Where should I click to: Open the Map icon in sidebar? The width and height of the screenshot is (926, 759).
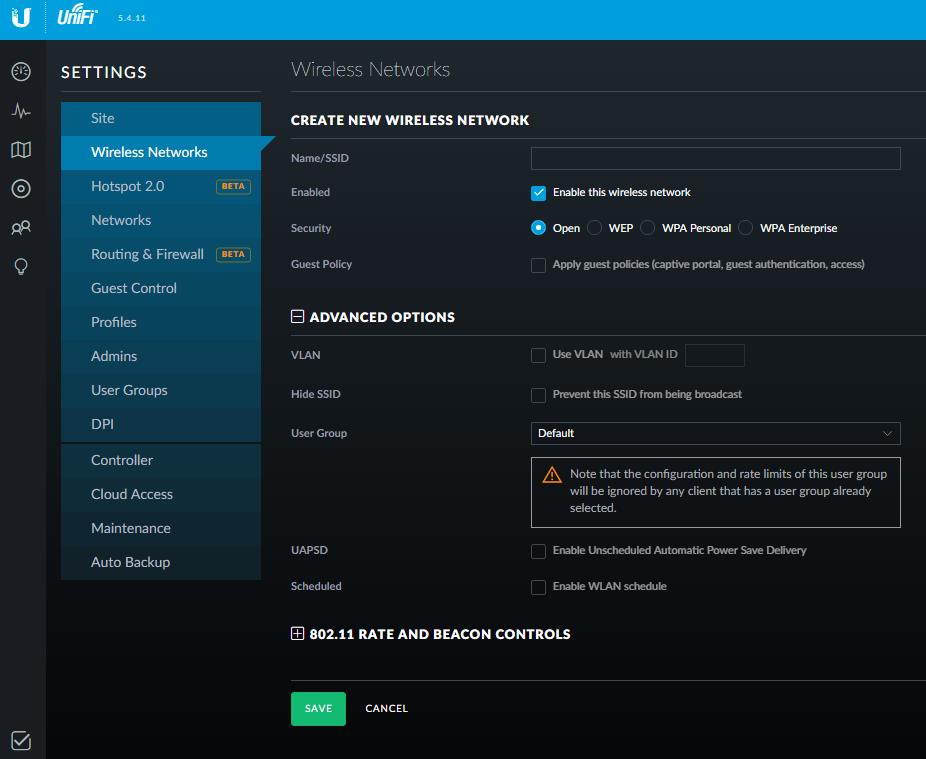point(21,150)
